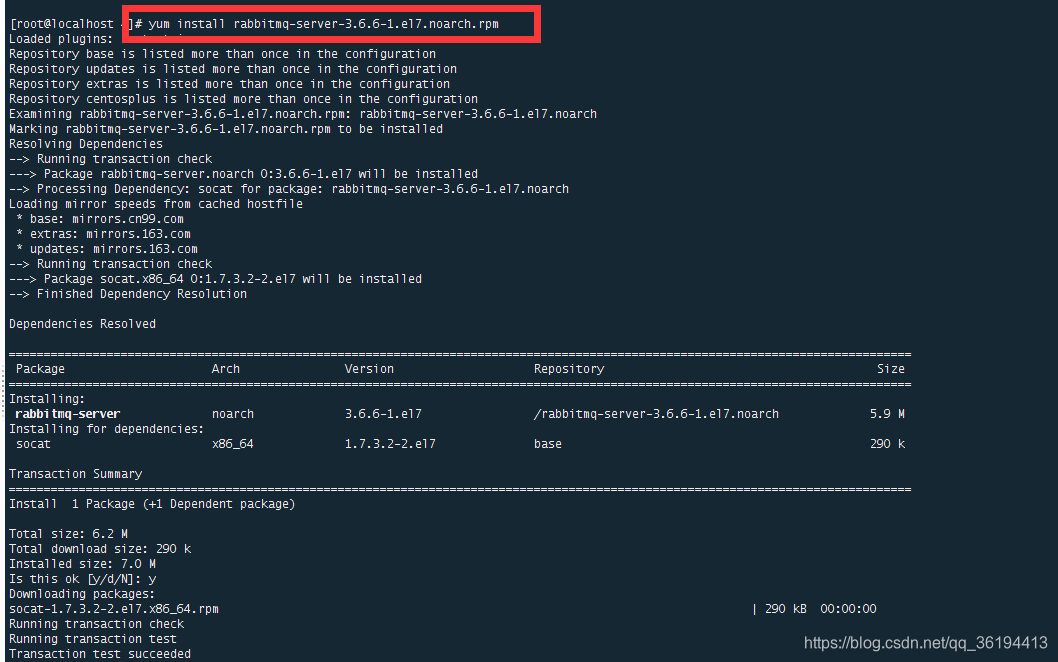Click the Size column header

891,369
